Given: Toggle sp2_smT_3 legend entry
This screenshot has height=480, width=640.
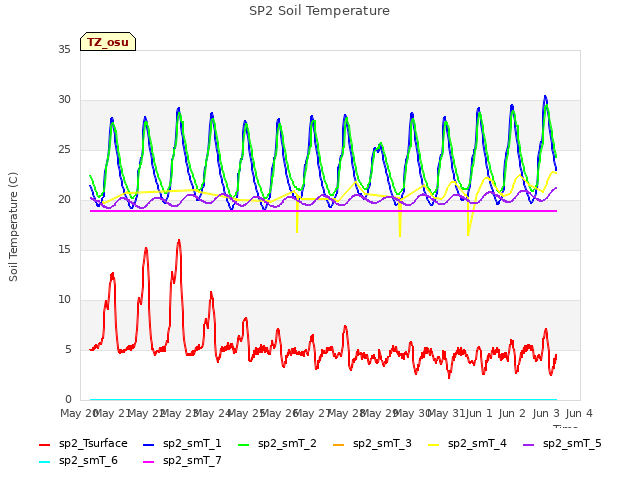Looking at the screenshot, I should click(x=372, y=444).
